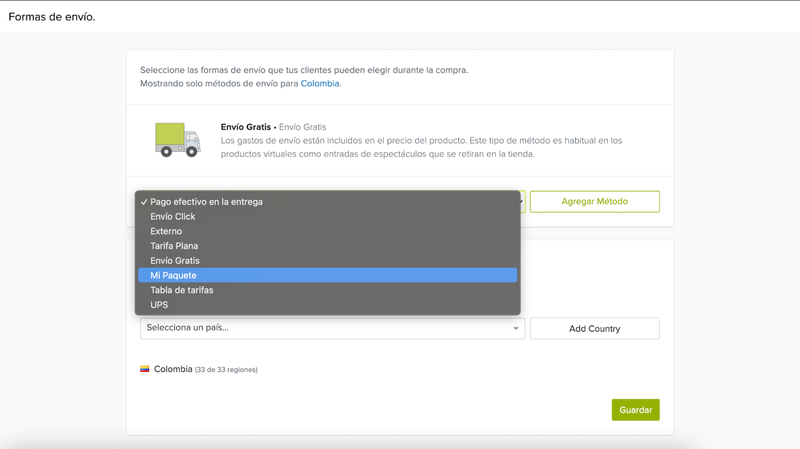Click the 'Colombia' country name beside flag
The height and width of the screenshot is (449, 800).
tap(173, 369)
